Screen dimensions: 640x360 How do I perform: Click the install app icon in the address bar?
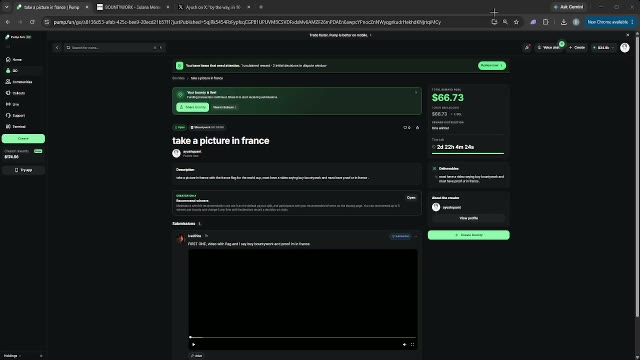[494, 22]
